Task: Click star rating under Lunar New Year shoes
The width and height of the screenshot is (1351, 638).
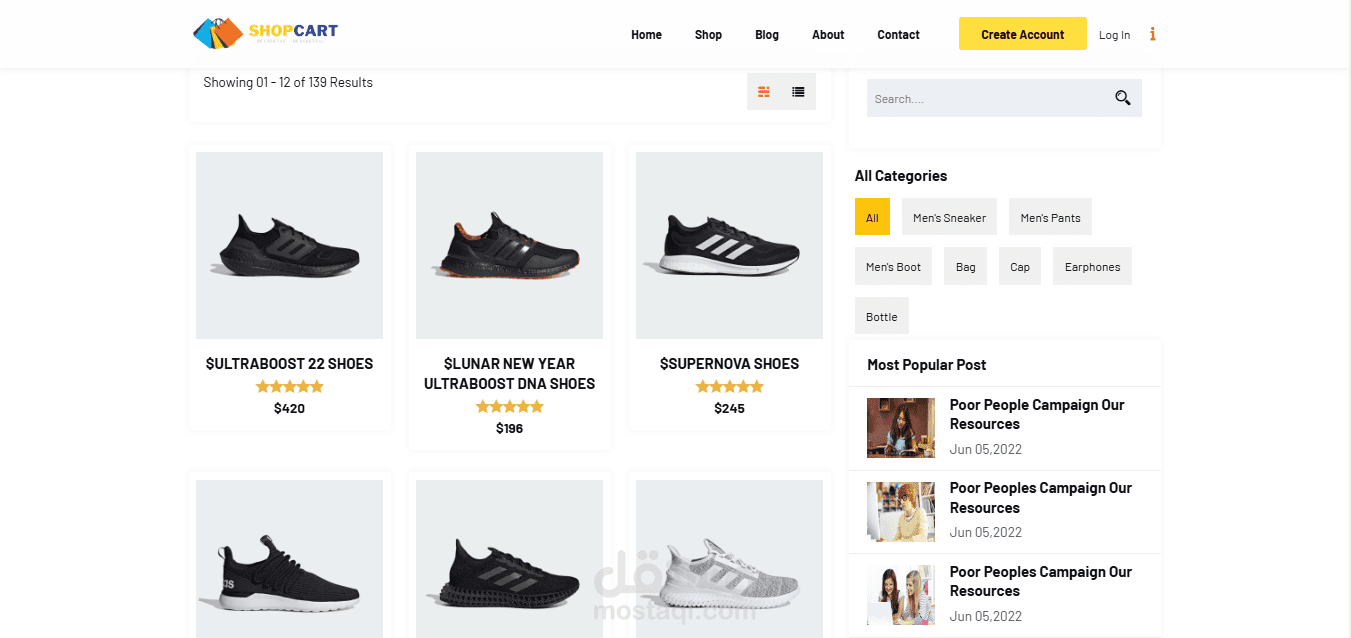Action: [x=509, y=406]
